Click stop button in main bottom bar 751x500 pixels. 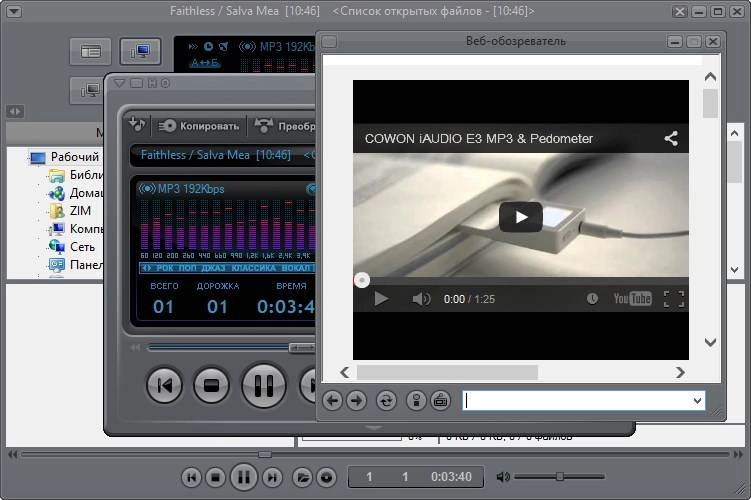[216, 477]
